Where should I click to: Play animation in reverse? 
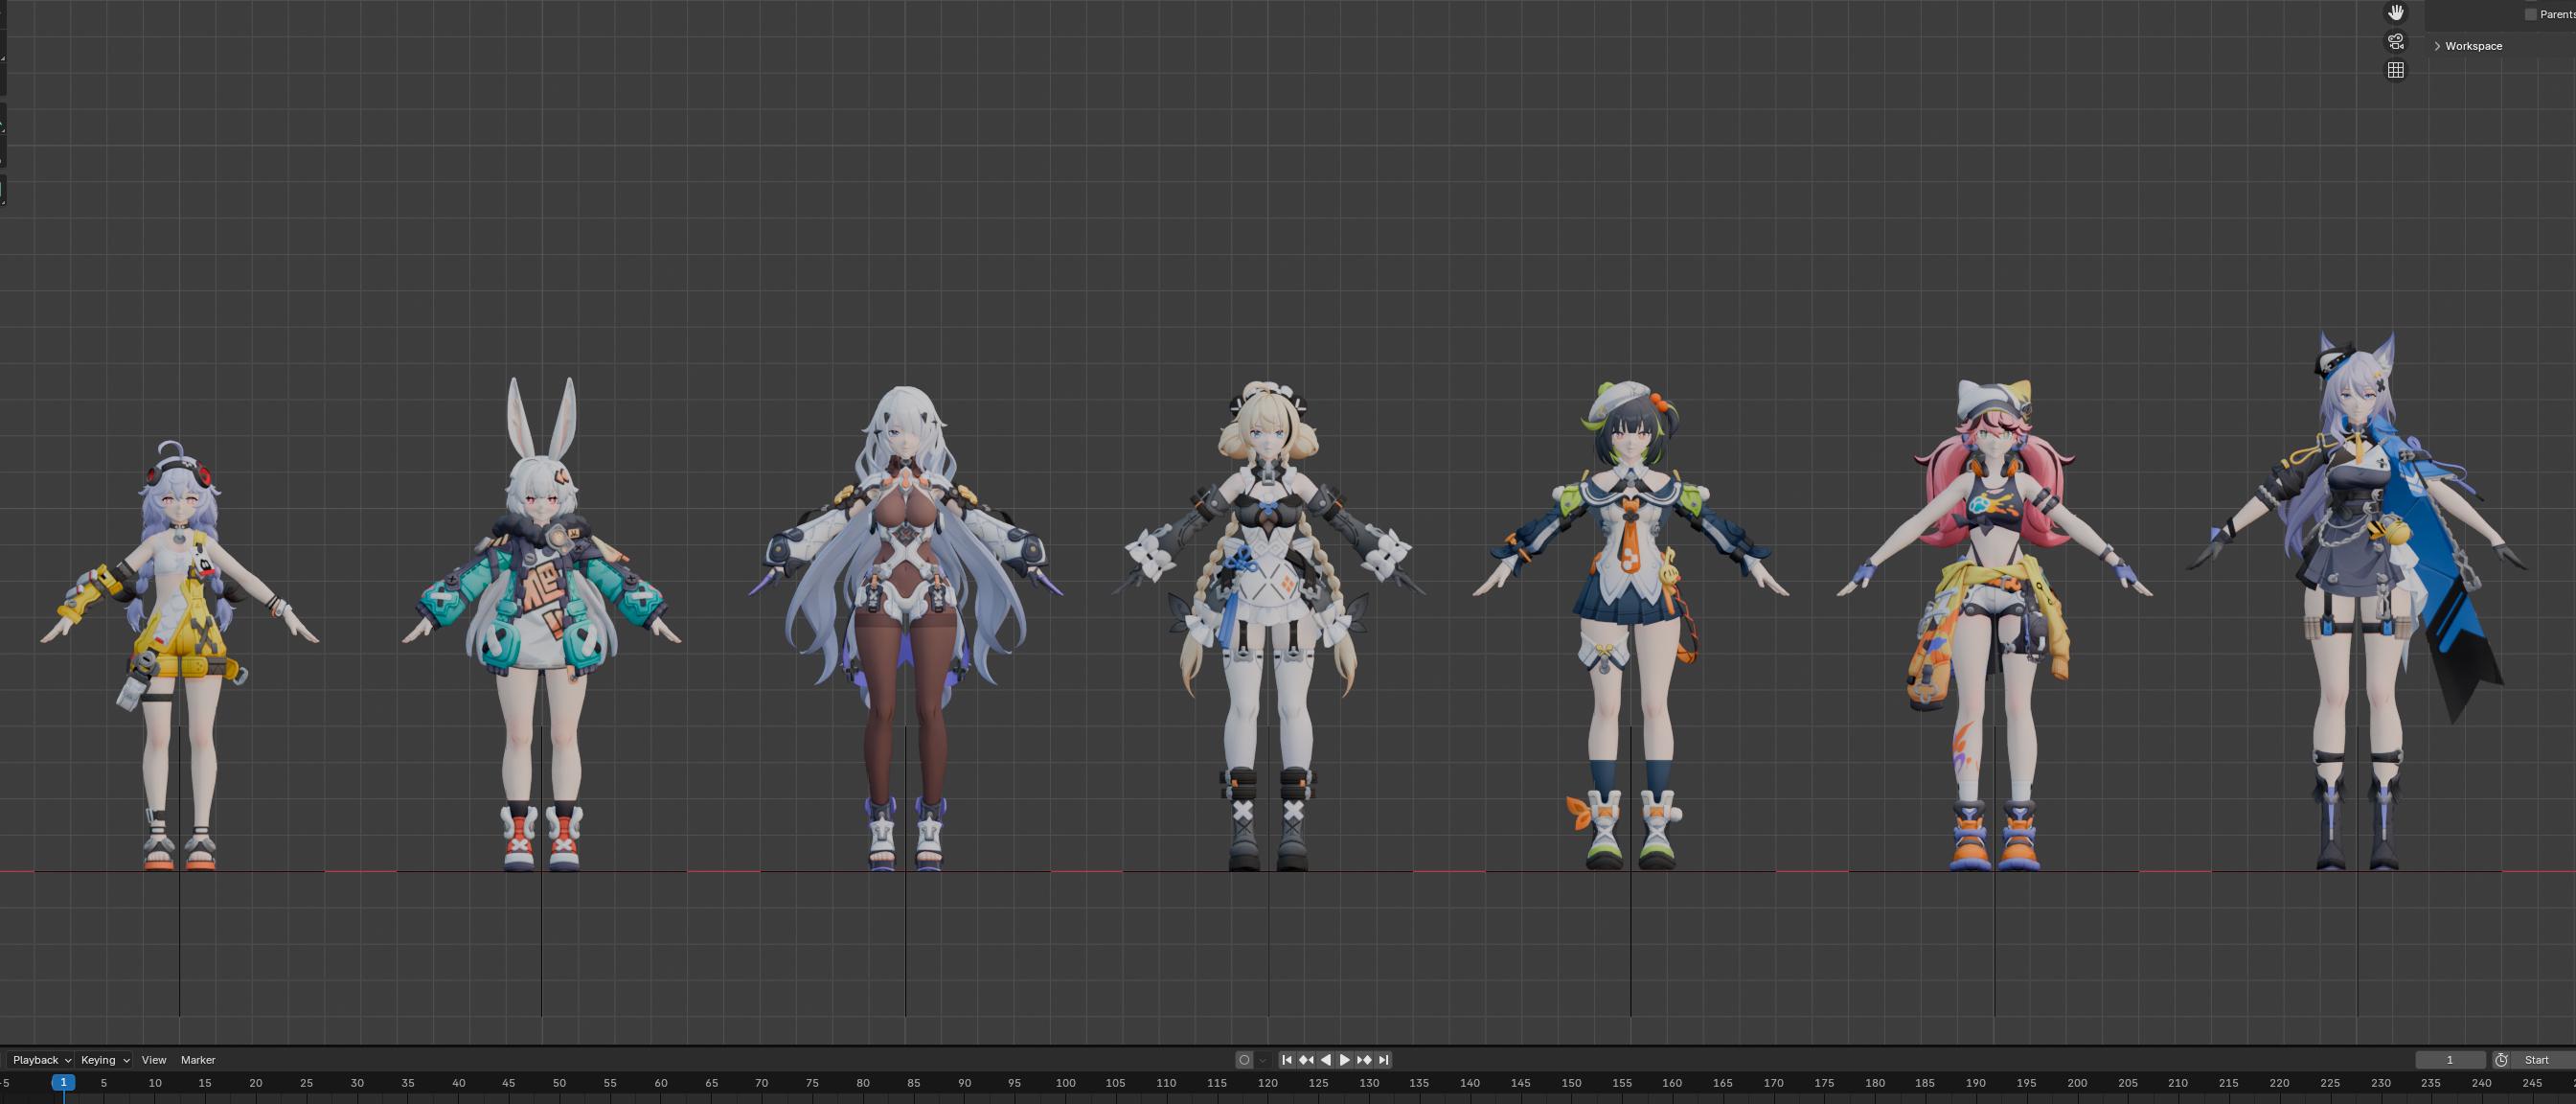point(1326,1060)
